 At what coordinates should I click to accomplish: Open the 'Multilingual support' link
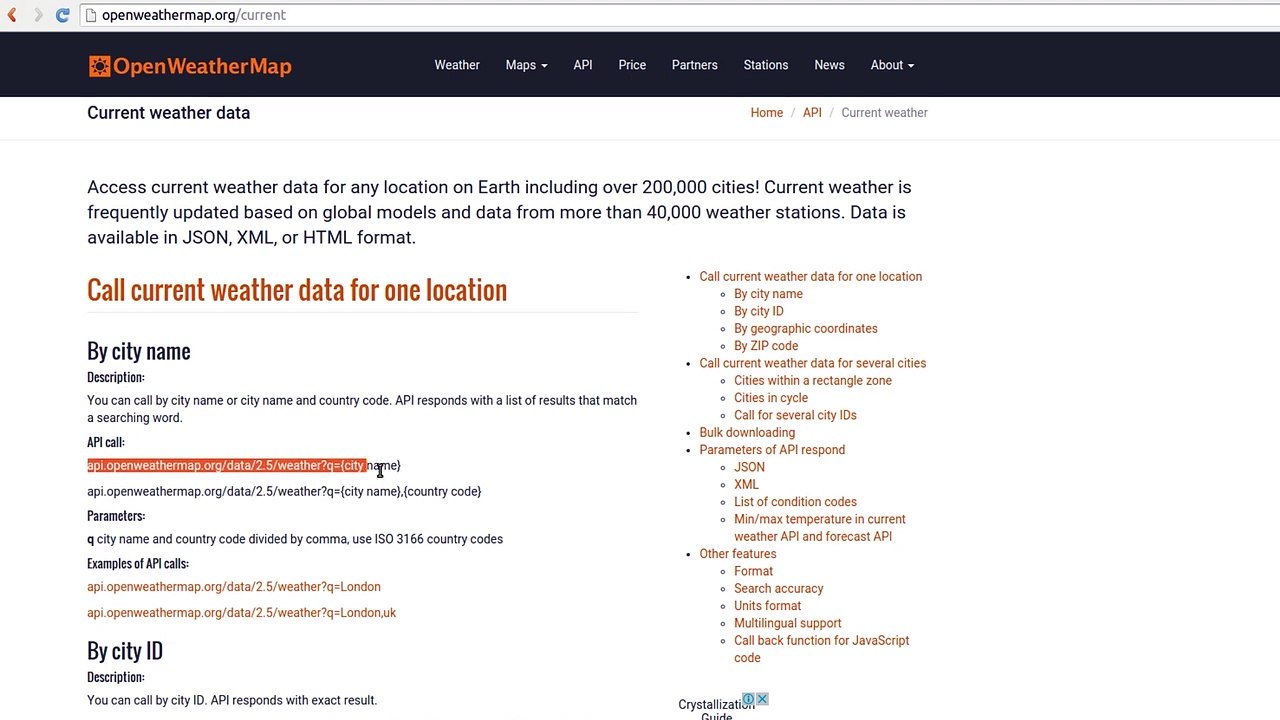tap(788, 623)
